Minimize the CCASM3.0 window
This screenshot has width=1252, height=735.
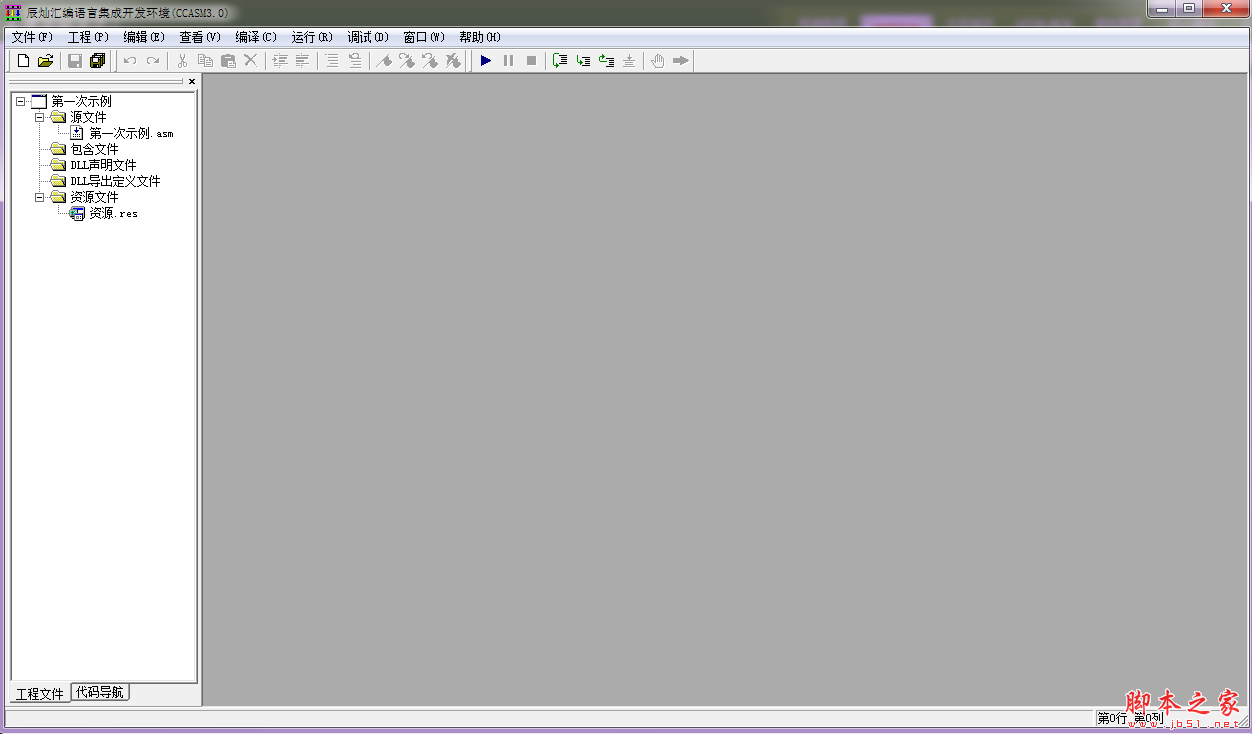pos(1160,9)
